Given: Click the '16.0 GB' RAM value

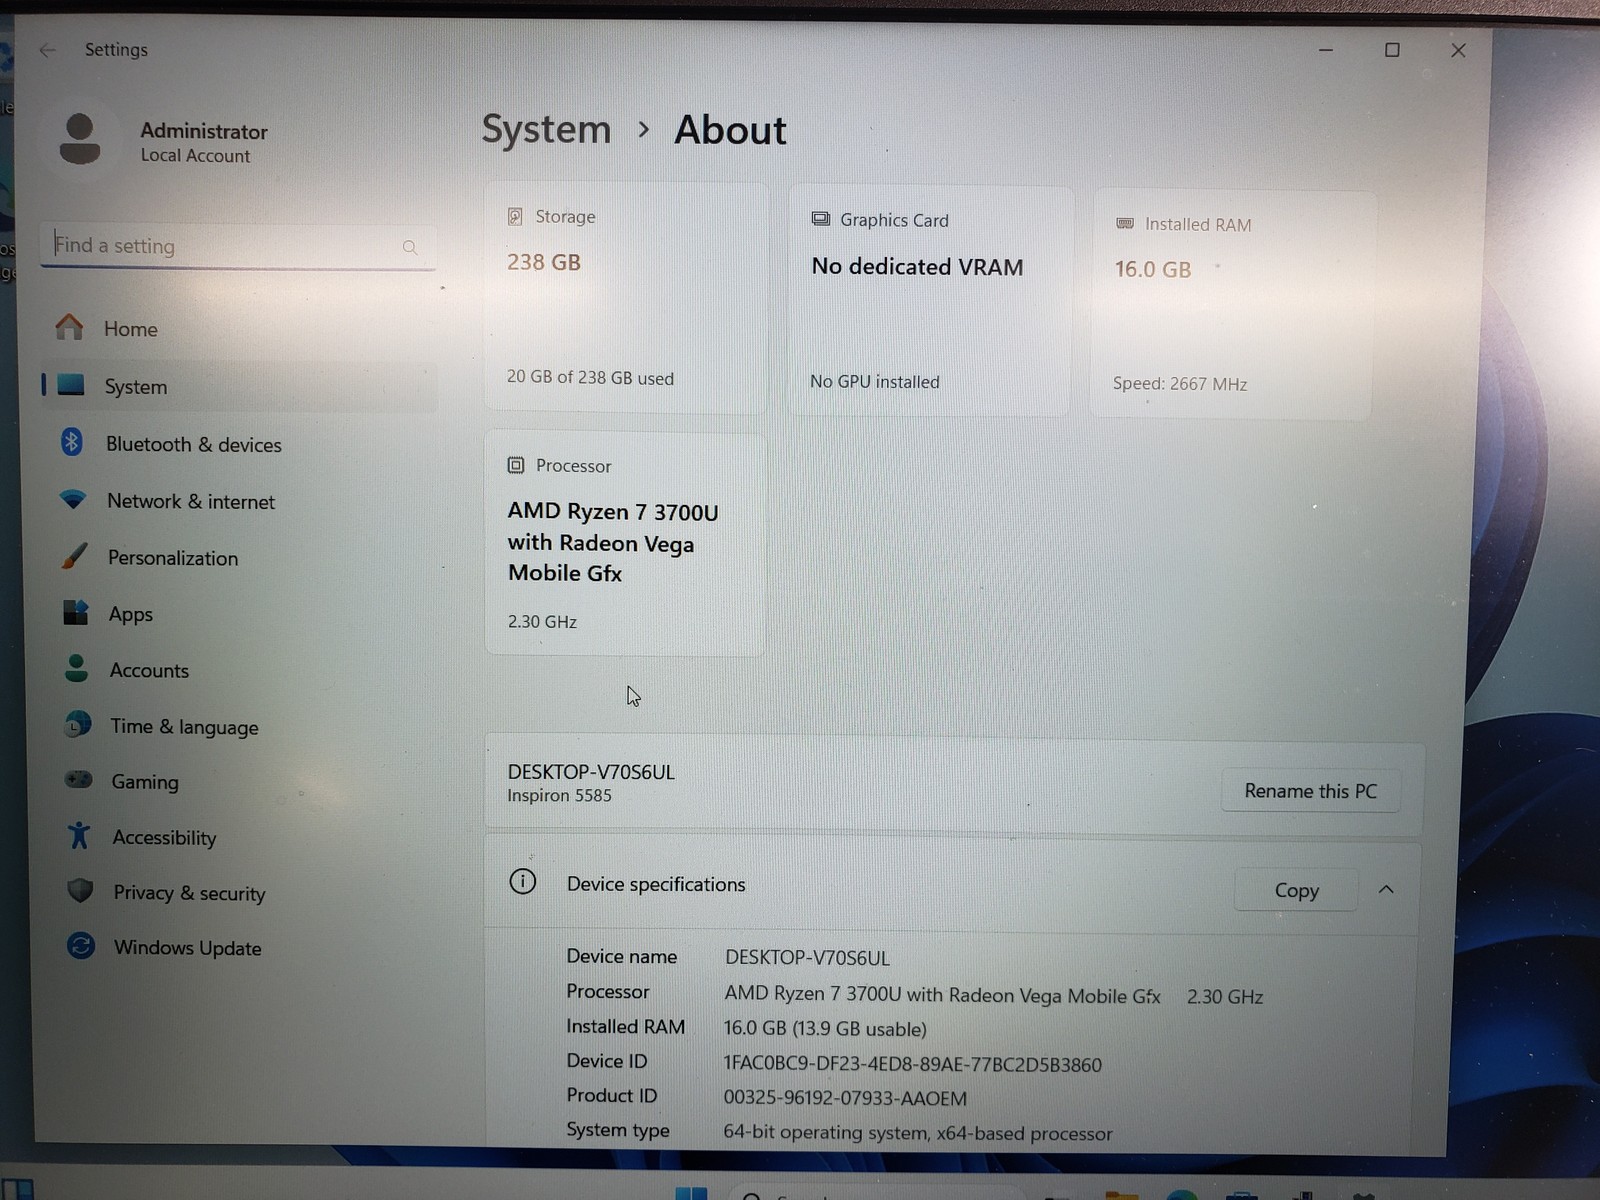Looking at the screenshot, I should pyautogui.click(x=1153, y=270).
